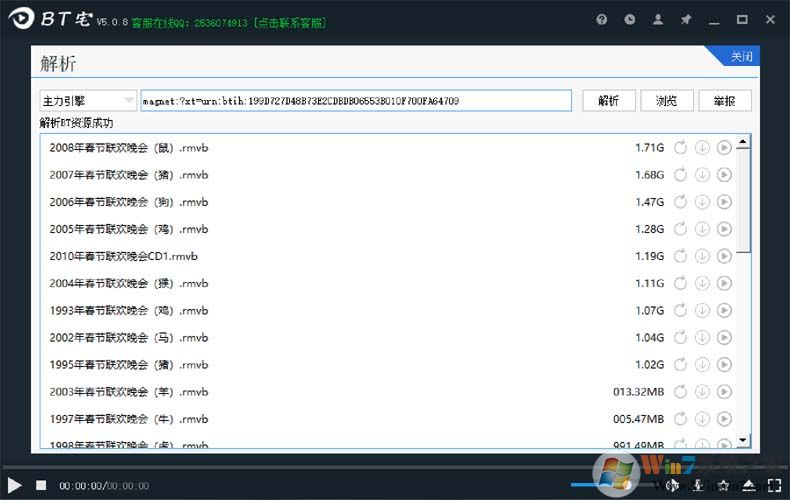Download the 2004年春节联欢晚会 (猴) file
This screenshot has height=500, width=790.
[702, 284]
